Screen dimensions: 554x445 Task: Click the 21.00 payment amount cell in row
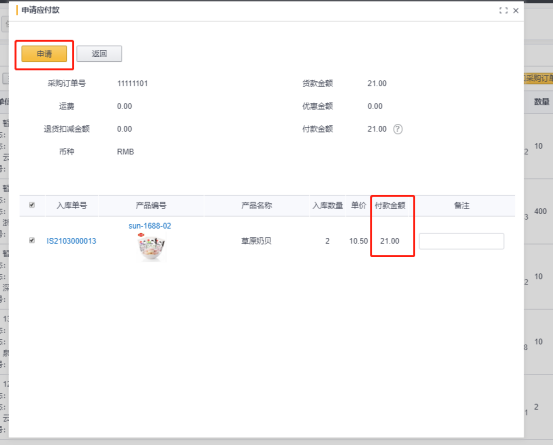click(x=390, y=241)
